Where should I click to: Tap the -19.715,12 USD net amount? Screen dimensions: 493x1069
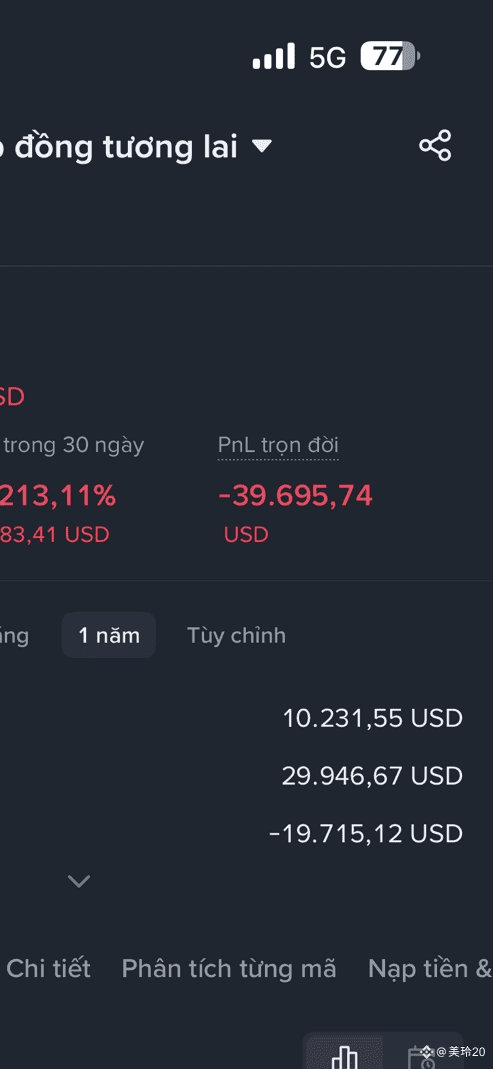[x=366, y=833]
